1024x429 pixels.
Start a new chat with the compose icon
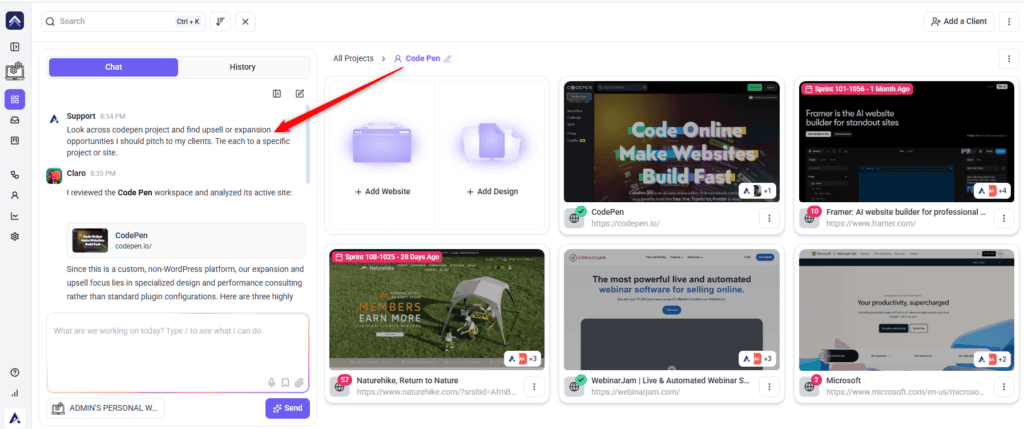[300, 94]
